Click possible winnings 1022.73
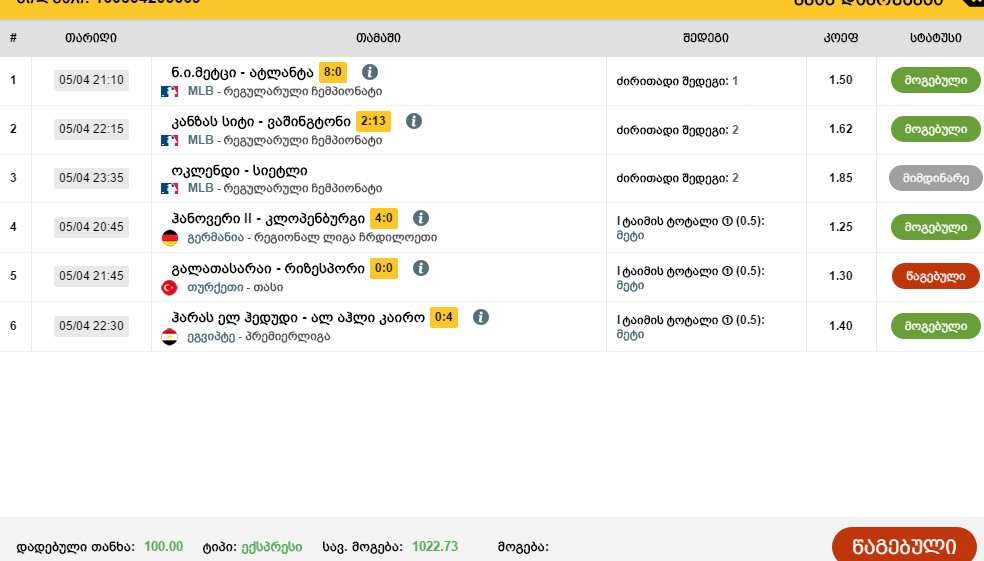Screen dimensions: 984x561 click(x=435, y=547)
